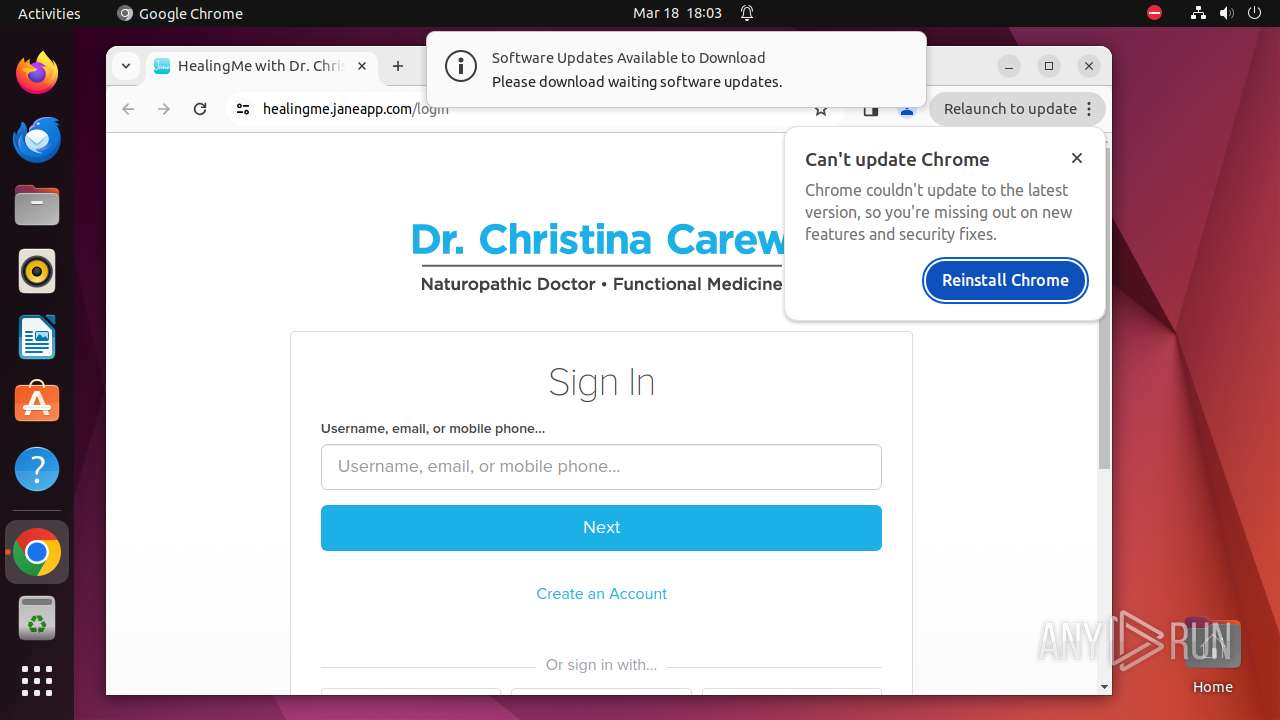
Task: Click the page vertical scrollbar
Action: pyautogui.click(x=1104, y=308)
